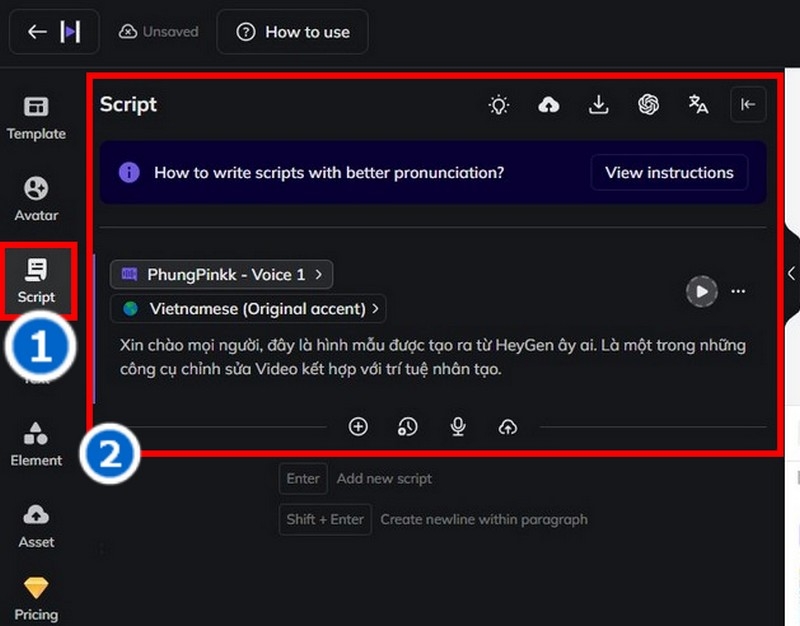800x626 pixels.
Task: Open the ChatGPT script writer icon
Action: tap(648, 105)
